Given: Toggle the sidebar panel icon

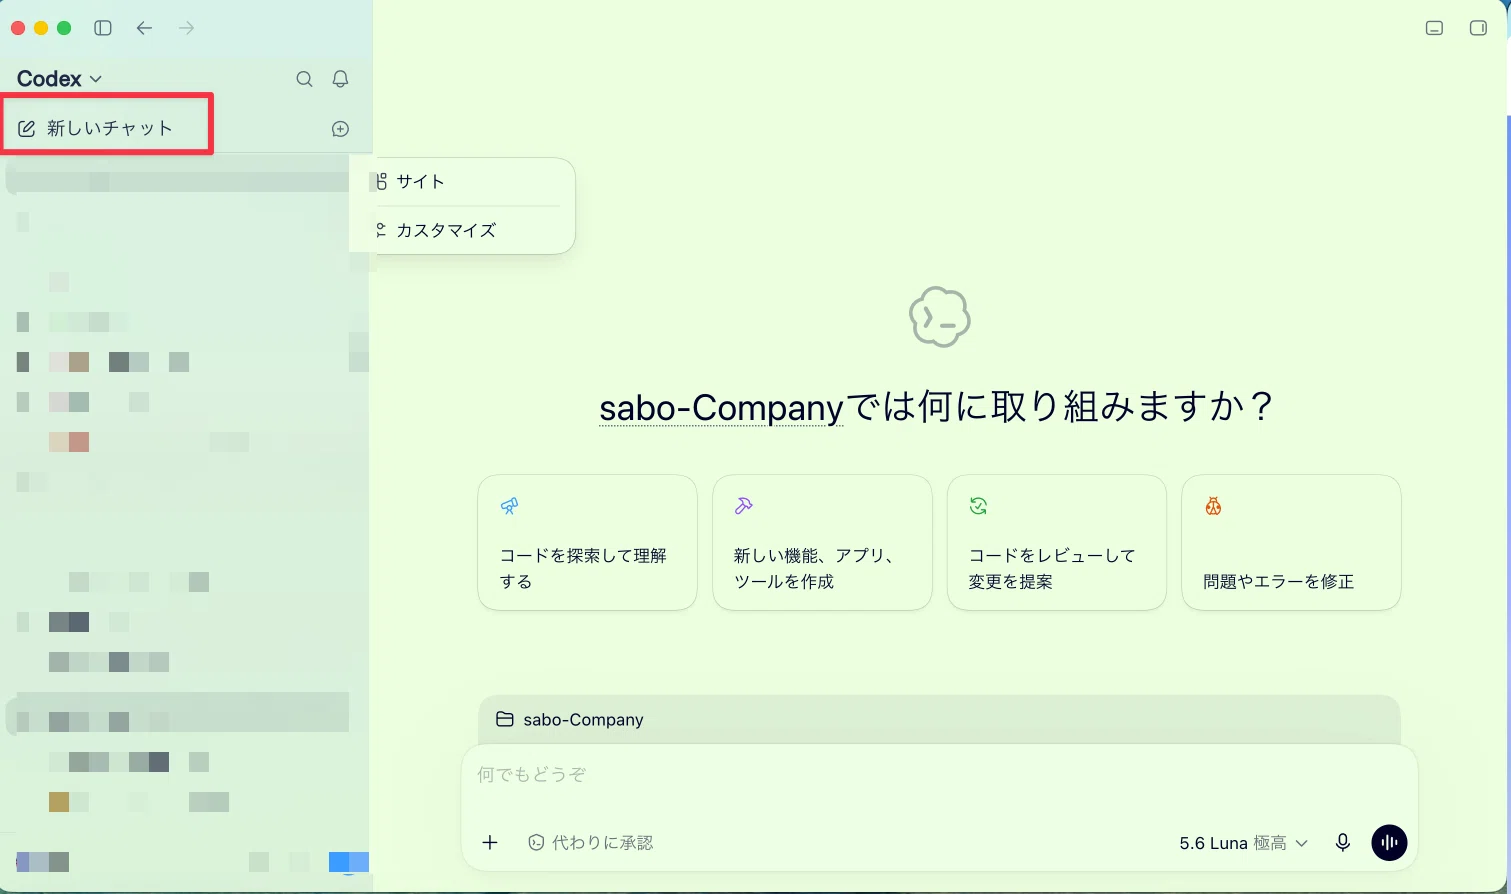Looking at the screenshot, I should [x=103, y=28].
